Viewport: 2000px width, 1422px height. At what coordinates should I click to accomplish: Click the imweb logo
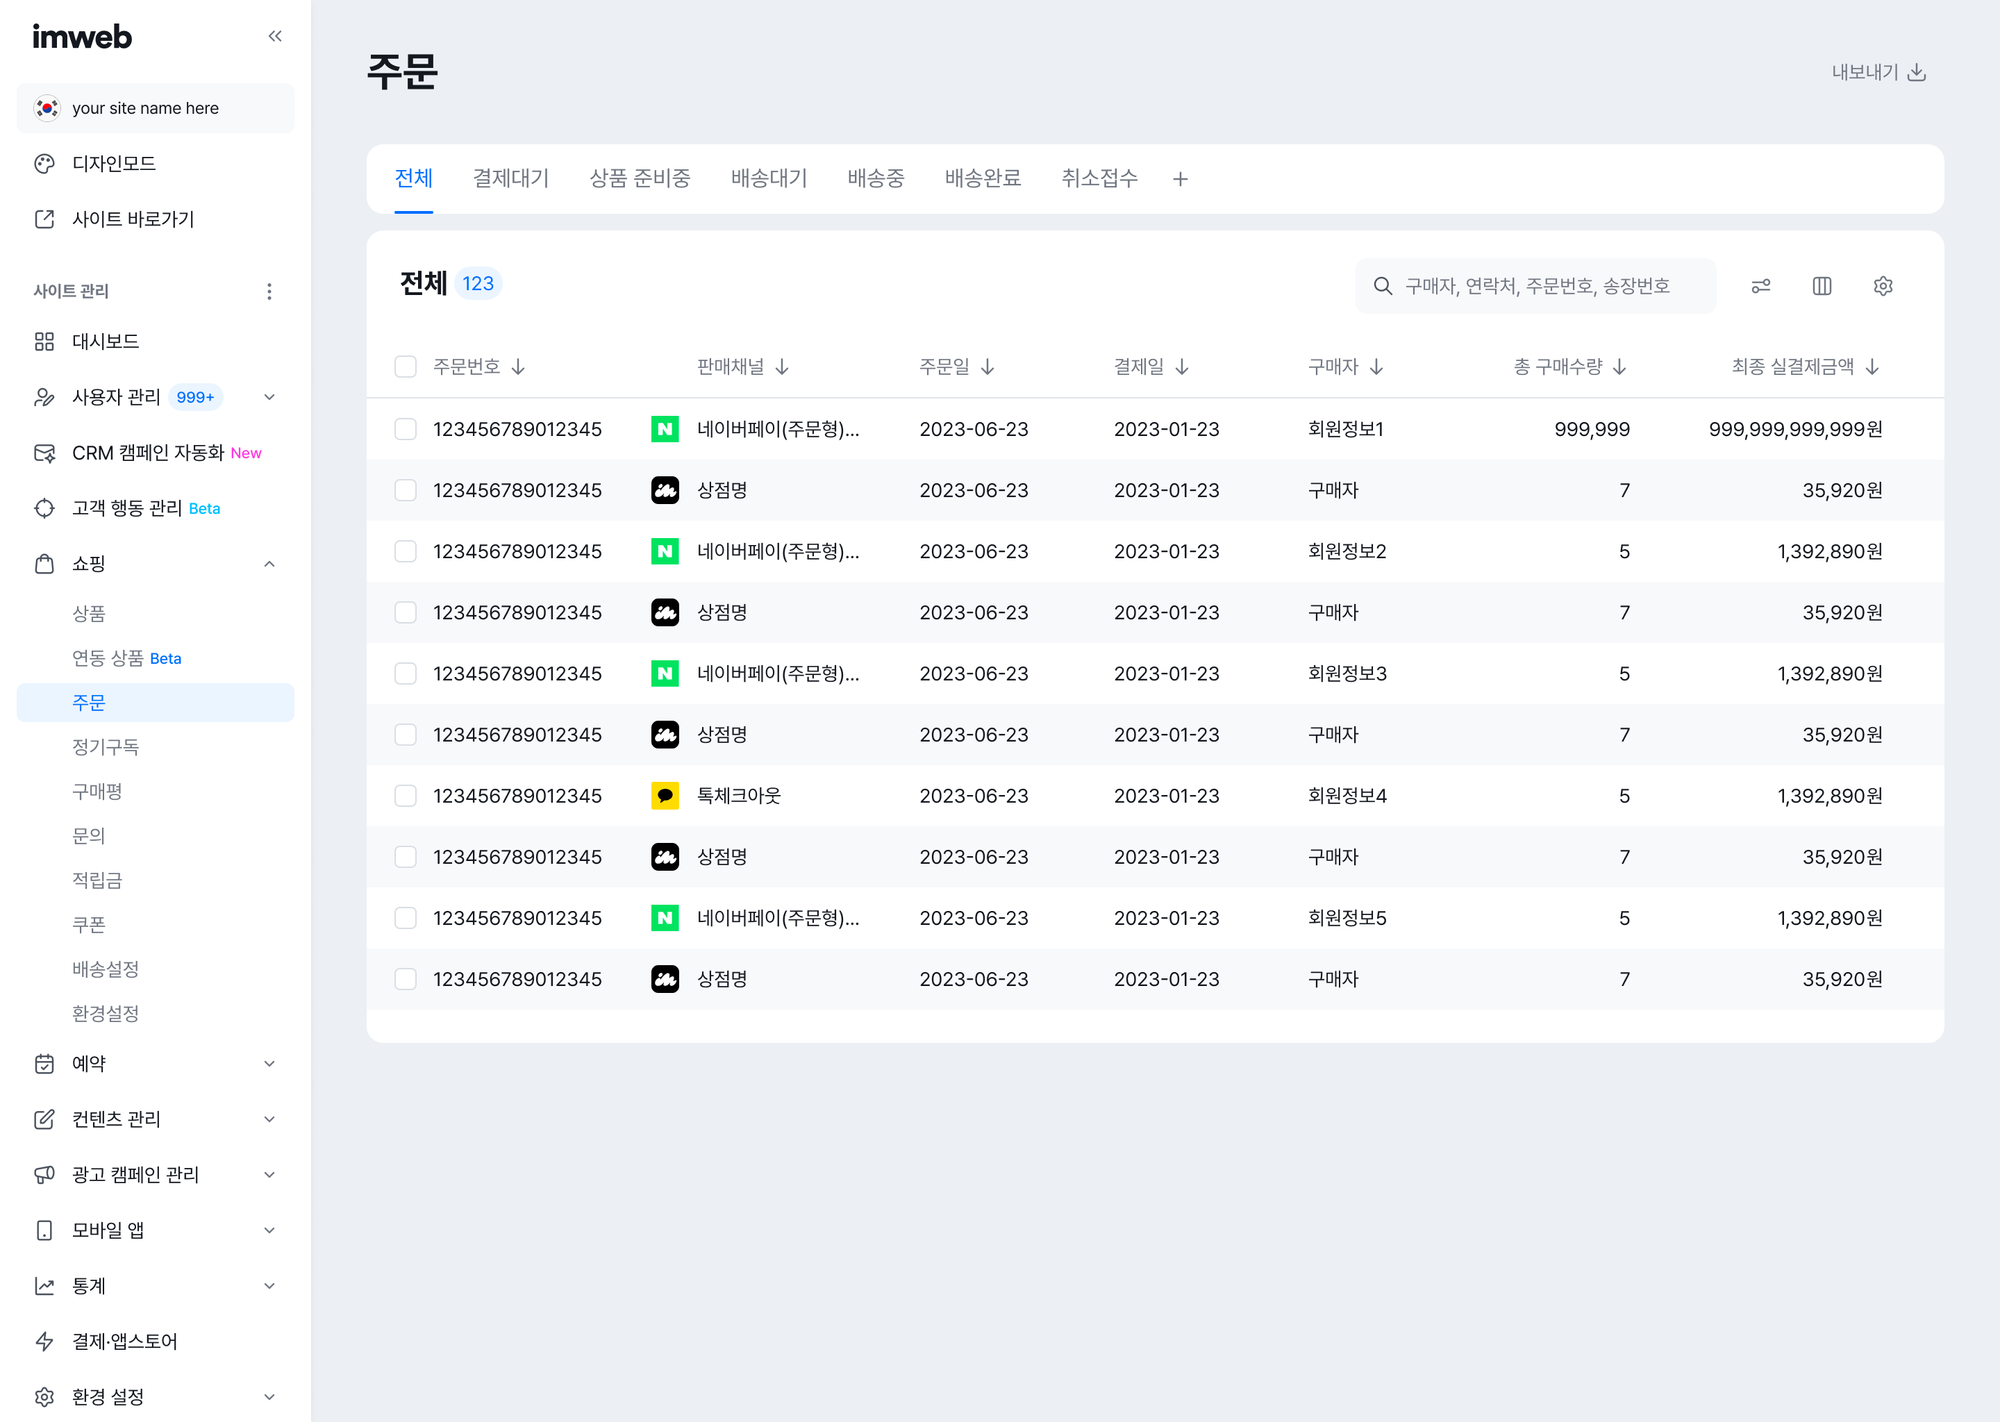click(x=82, y=37)
